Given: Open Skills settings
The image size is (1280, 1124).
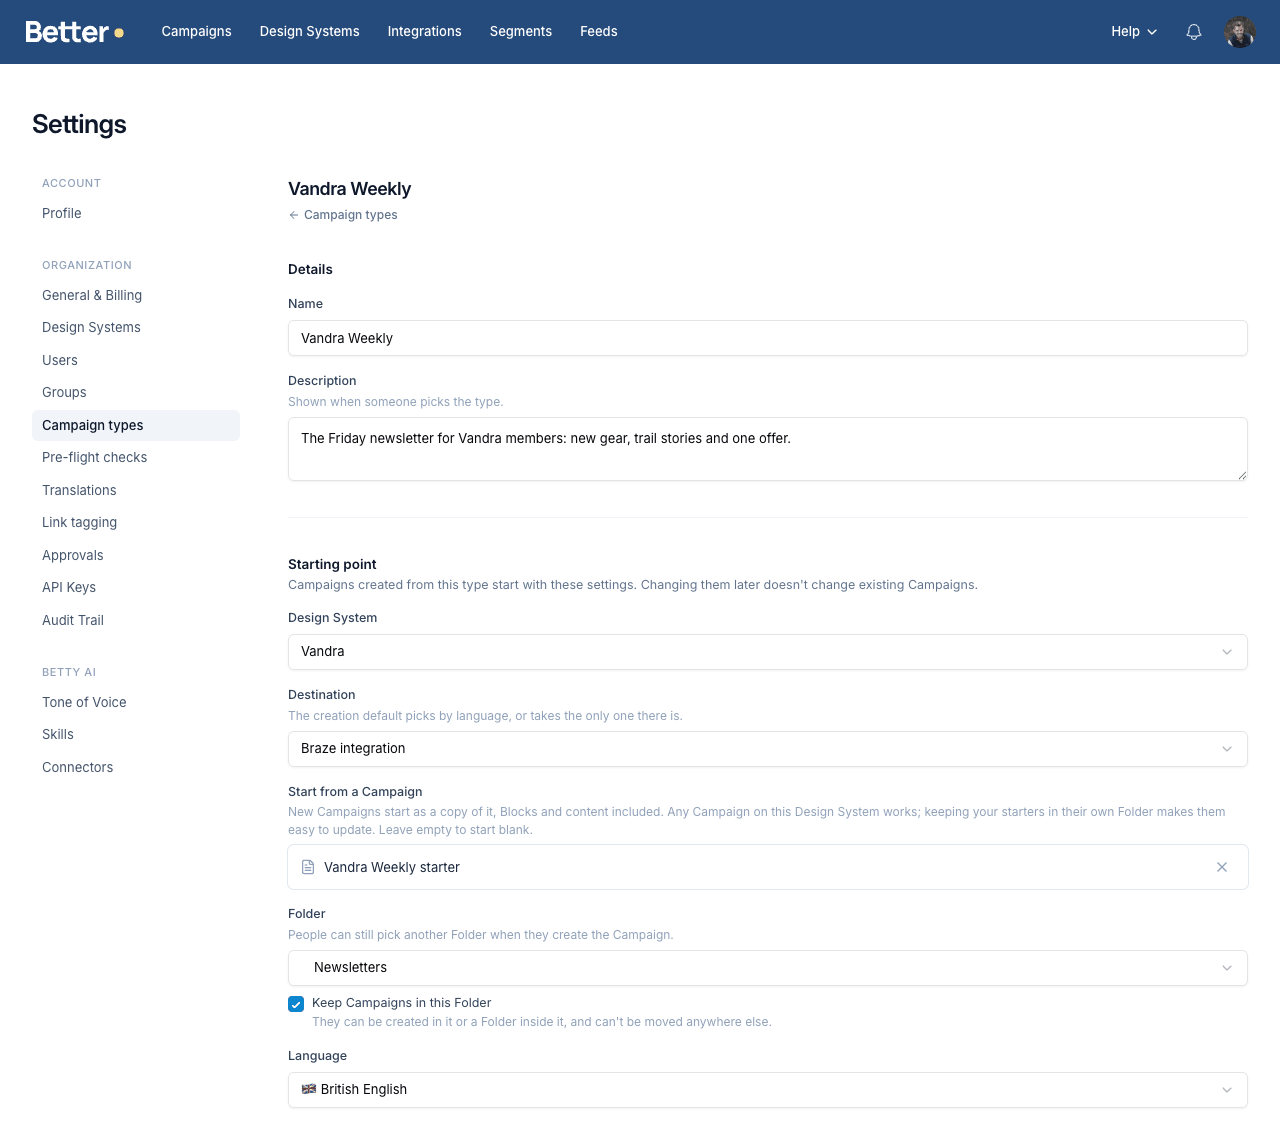Looking at the screenshot, I should 136,734.
